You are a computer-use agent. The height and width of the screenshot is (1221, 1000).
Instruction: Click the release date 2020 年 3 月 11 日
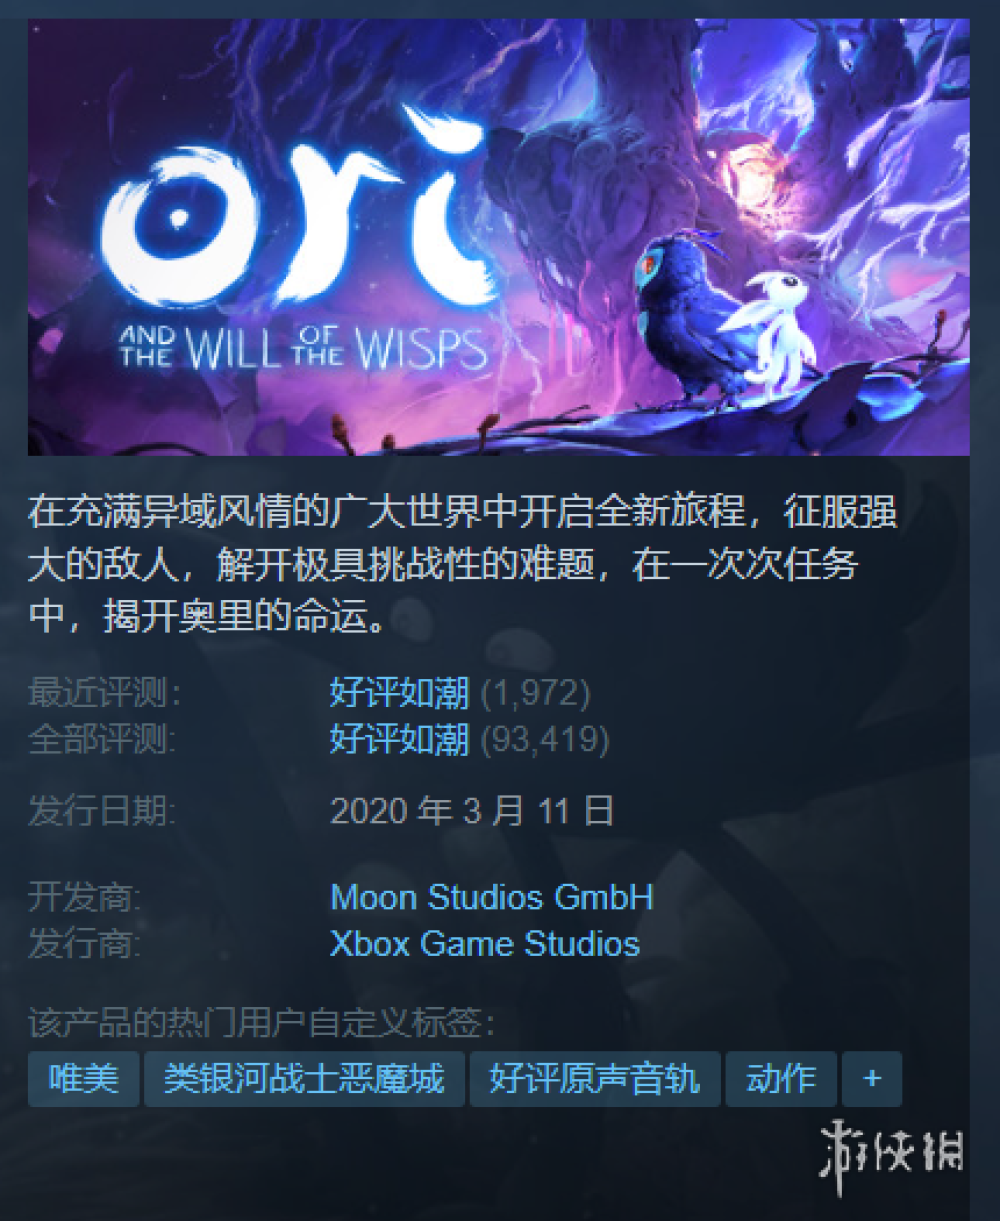(x=472, y=810)
